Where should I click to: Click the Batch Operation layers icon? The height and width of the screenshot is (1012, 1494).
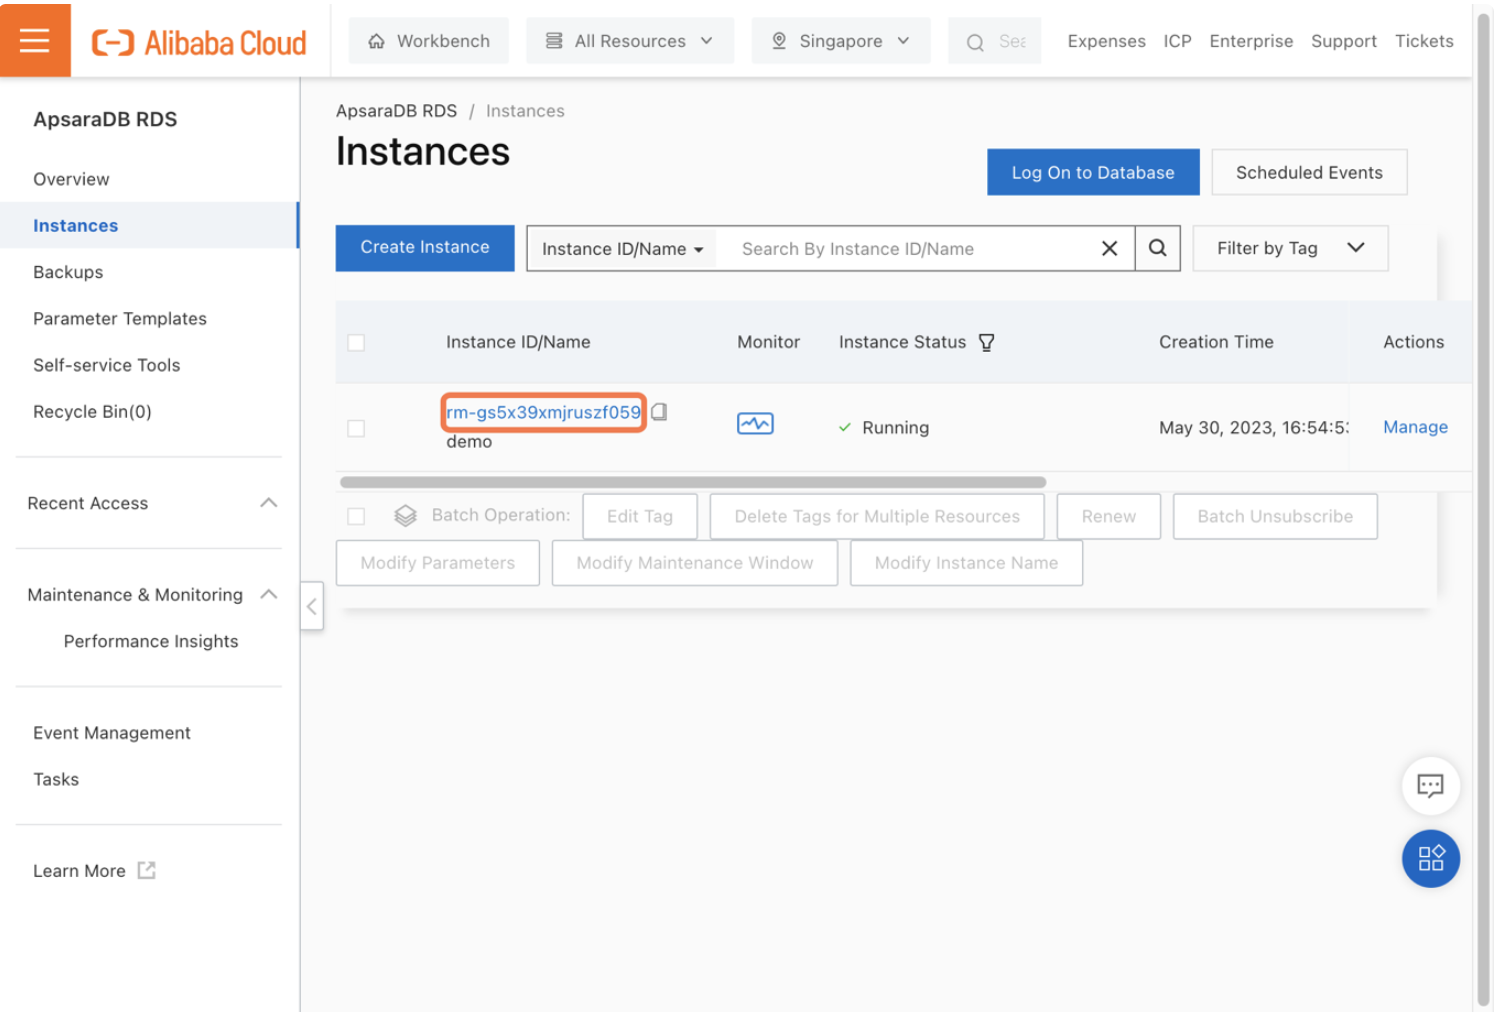coord(406,515)
